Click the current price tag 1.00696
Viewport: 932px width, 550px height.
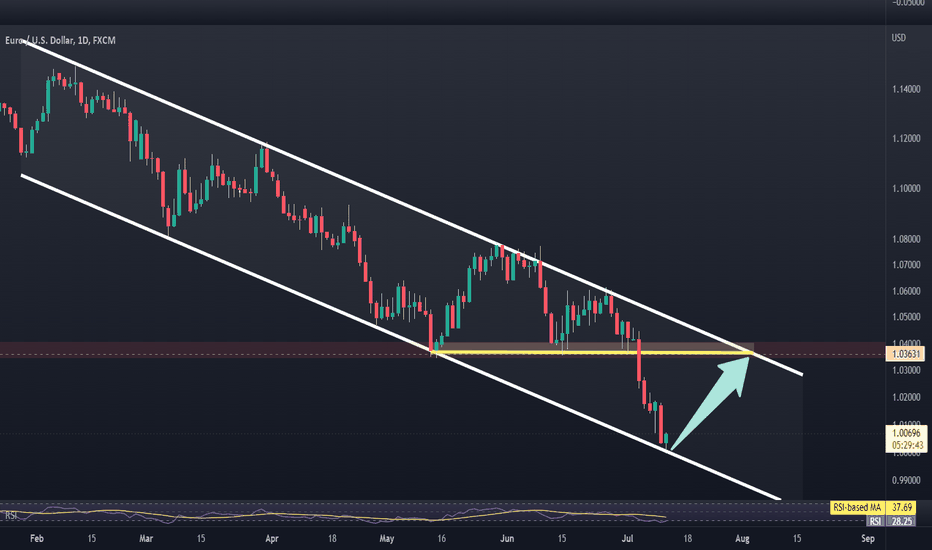coord(905,433)
